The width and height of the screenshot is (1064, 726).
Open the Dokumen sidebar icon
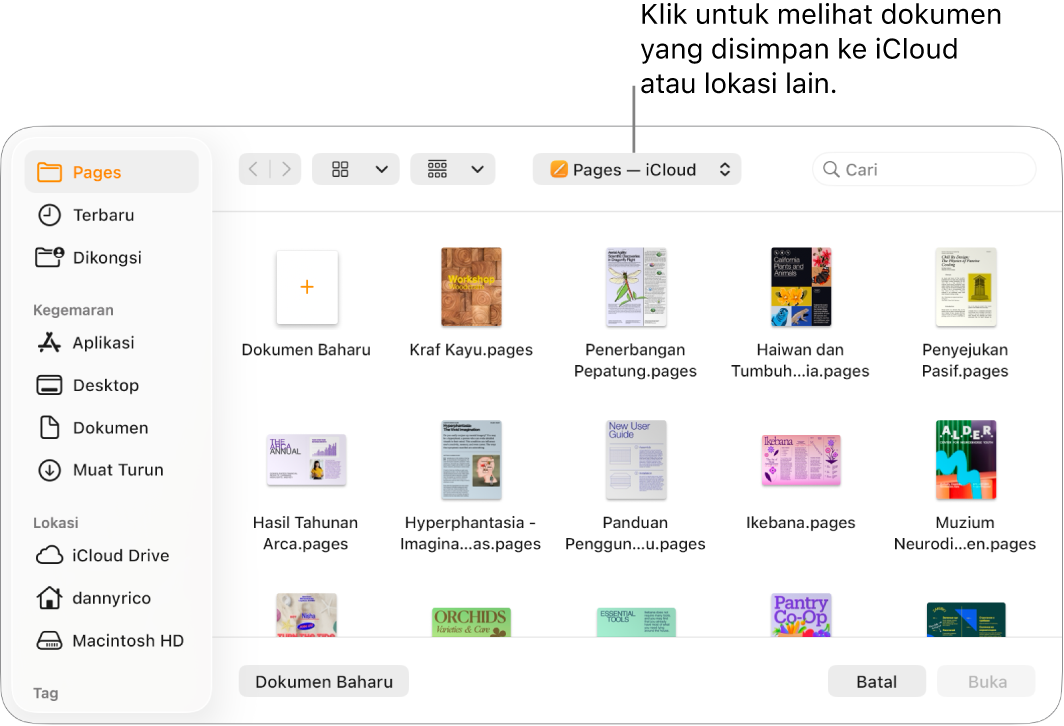click(49, 427)
